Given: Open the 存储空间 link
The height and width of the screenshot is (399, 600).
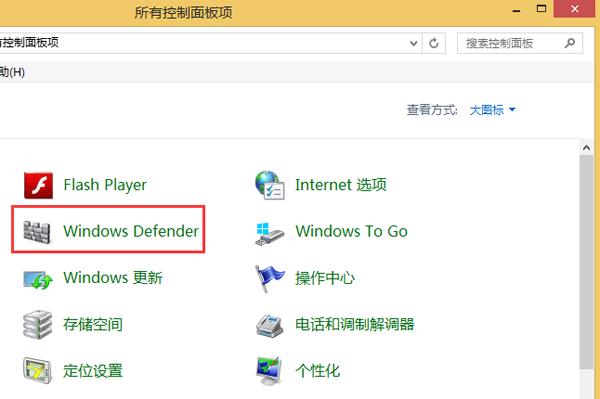Looking at the screenshot, I should pyautogui.click(x=93, y=324).
